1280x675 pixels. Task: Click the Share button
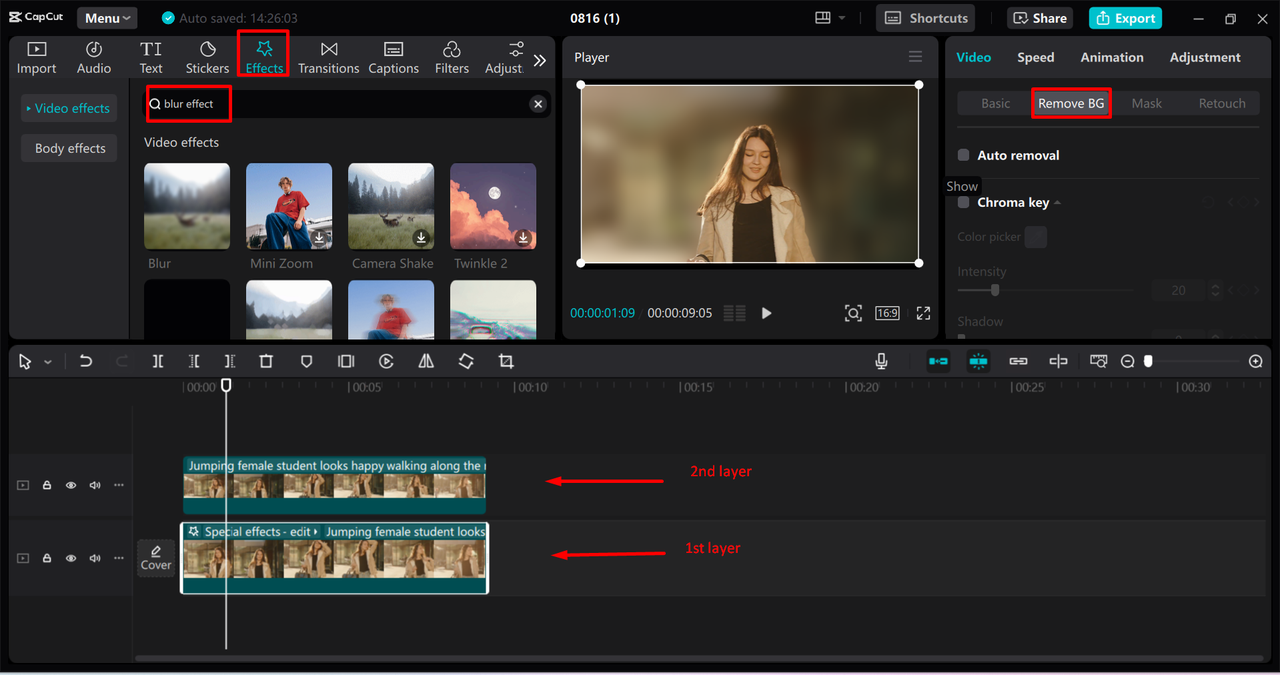coord(1041,18)
